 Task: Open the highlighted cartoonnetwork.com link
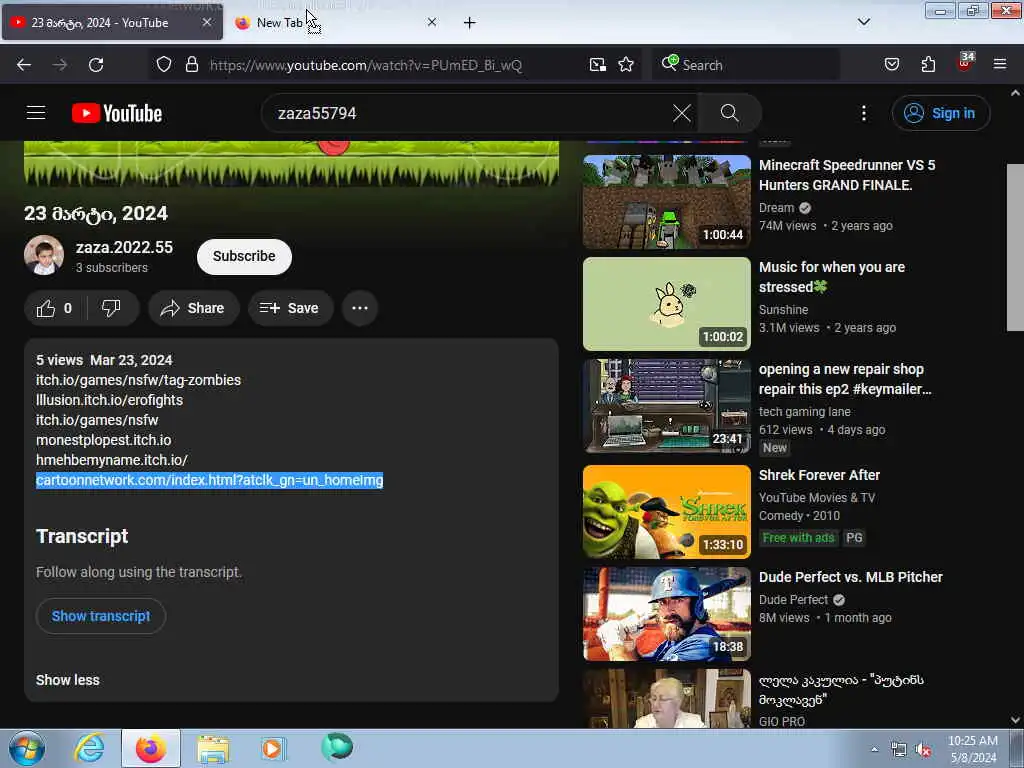point(209,480)
